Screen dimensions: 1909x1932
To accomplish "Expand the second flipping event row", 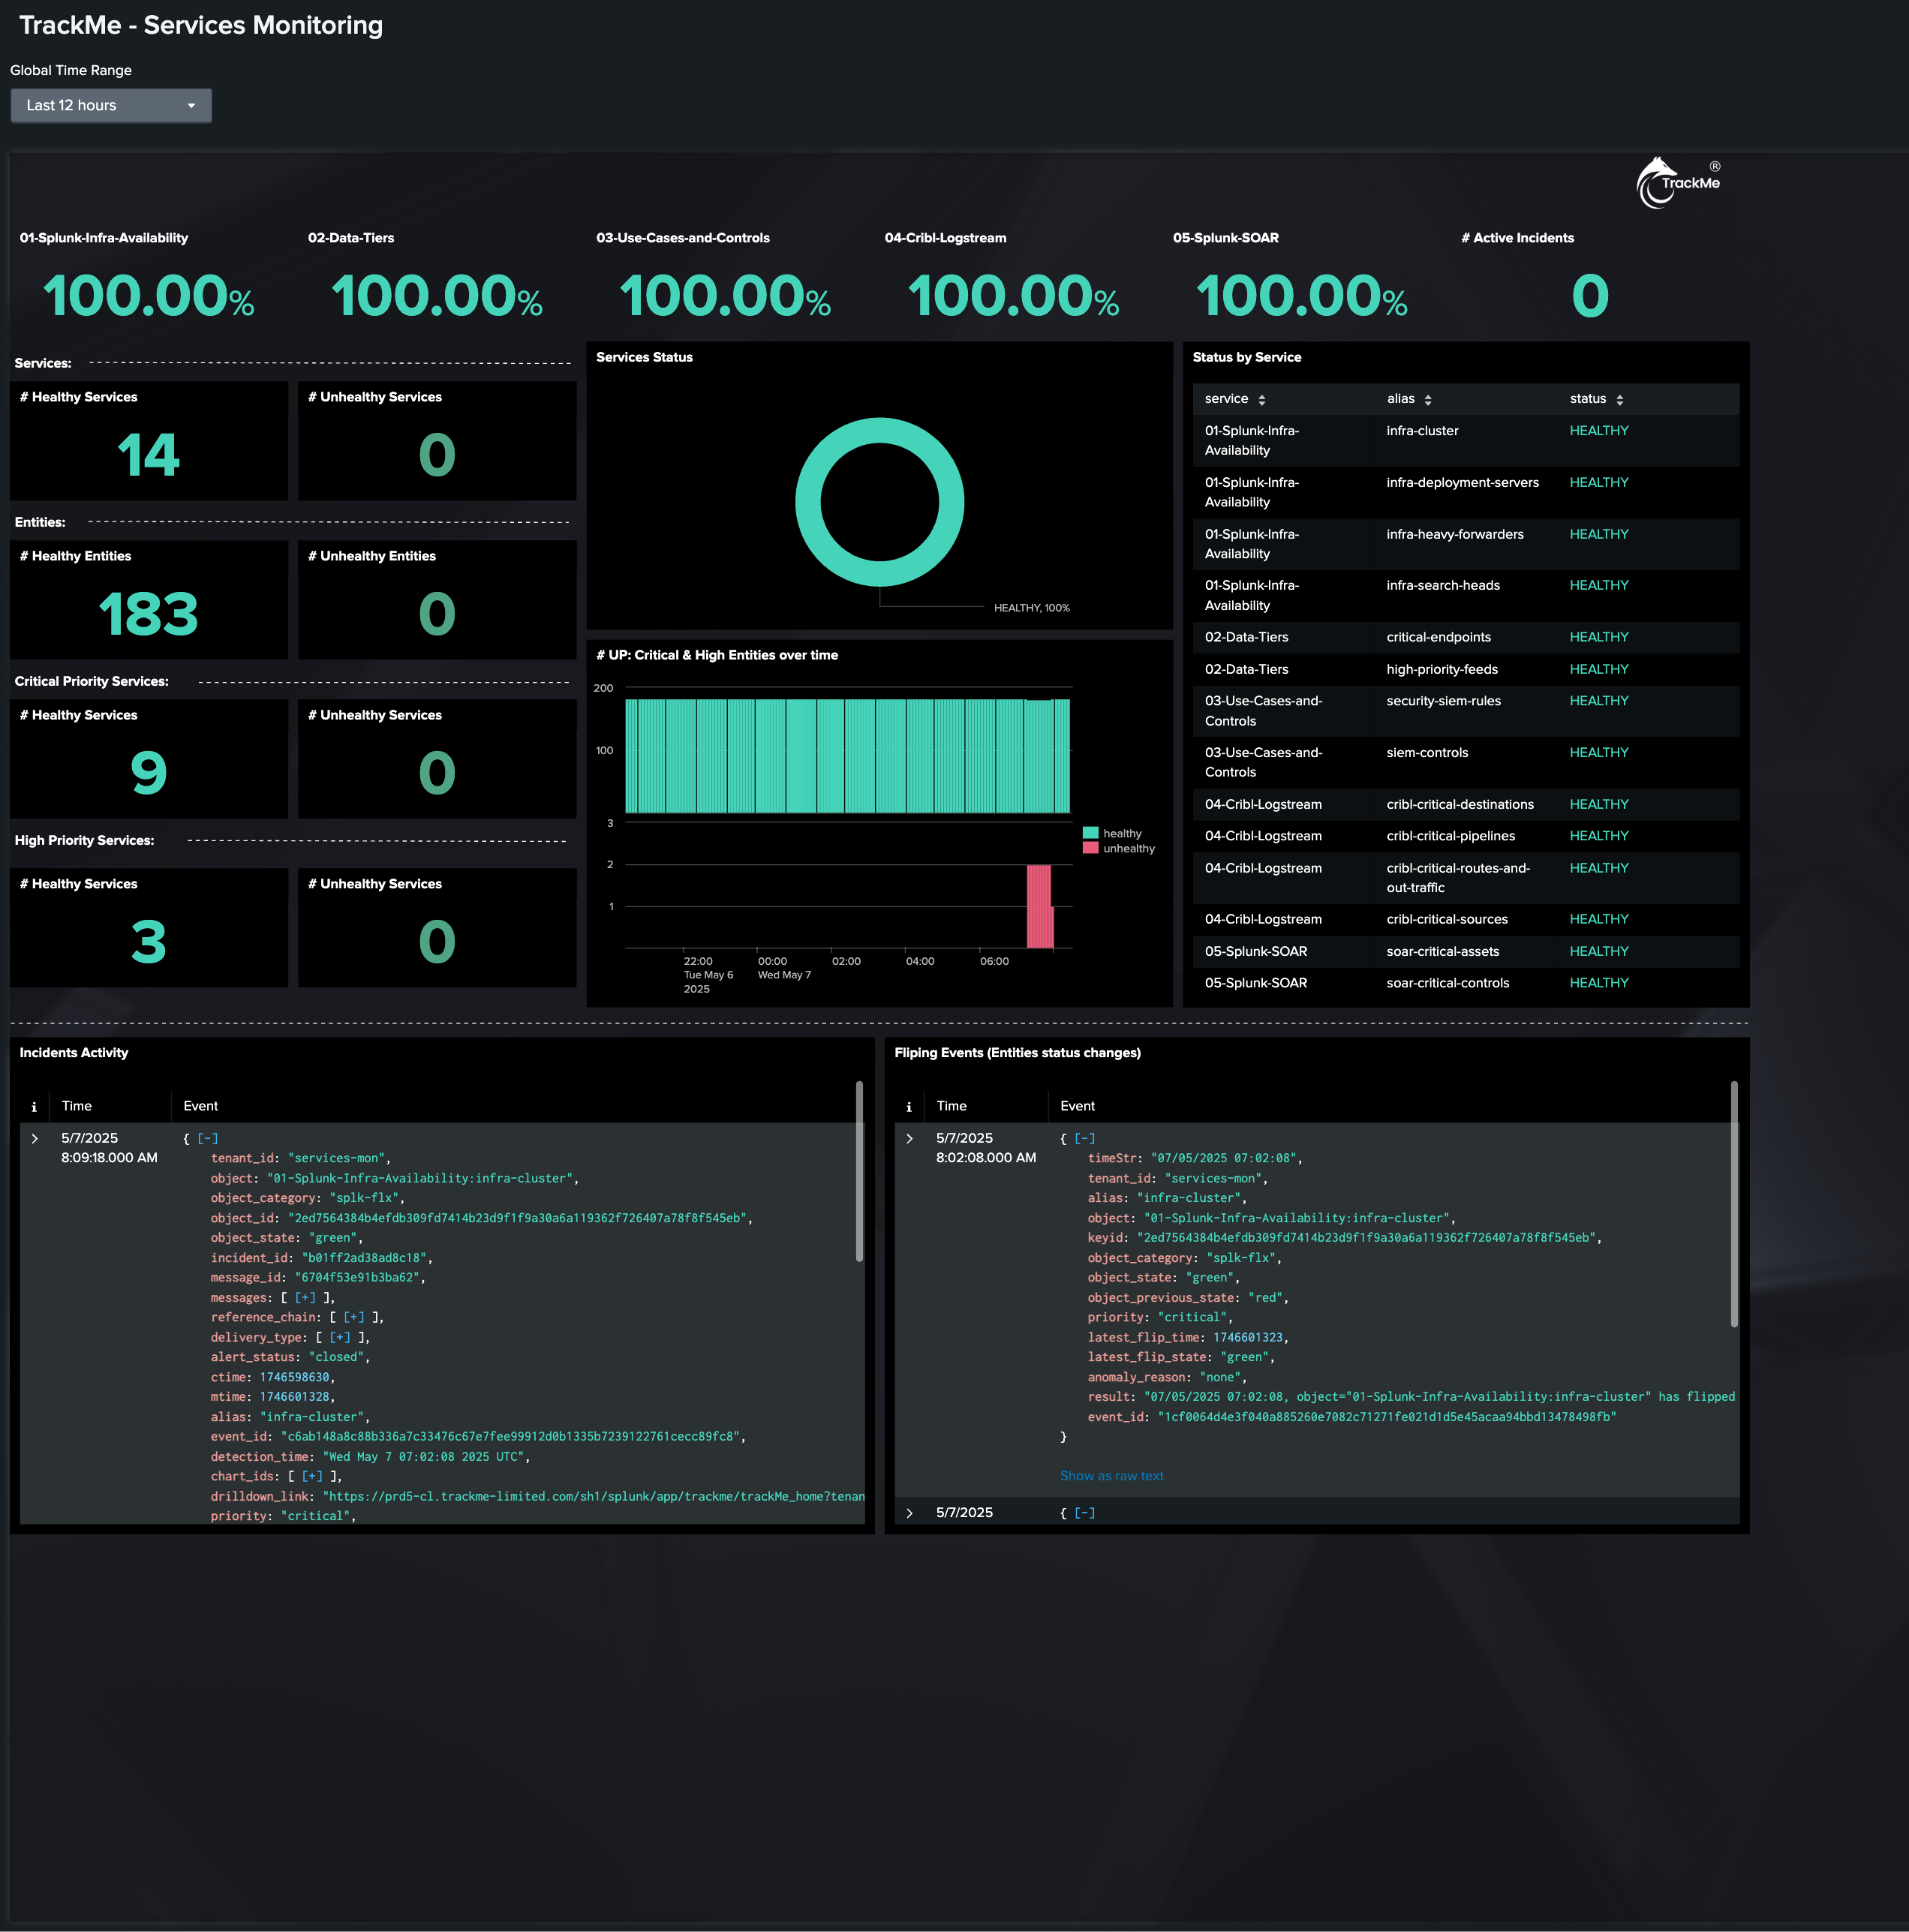I will [909, 1513].
